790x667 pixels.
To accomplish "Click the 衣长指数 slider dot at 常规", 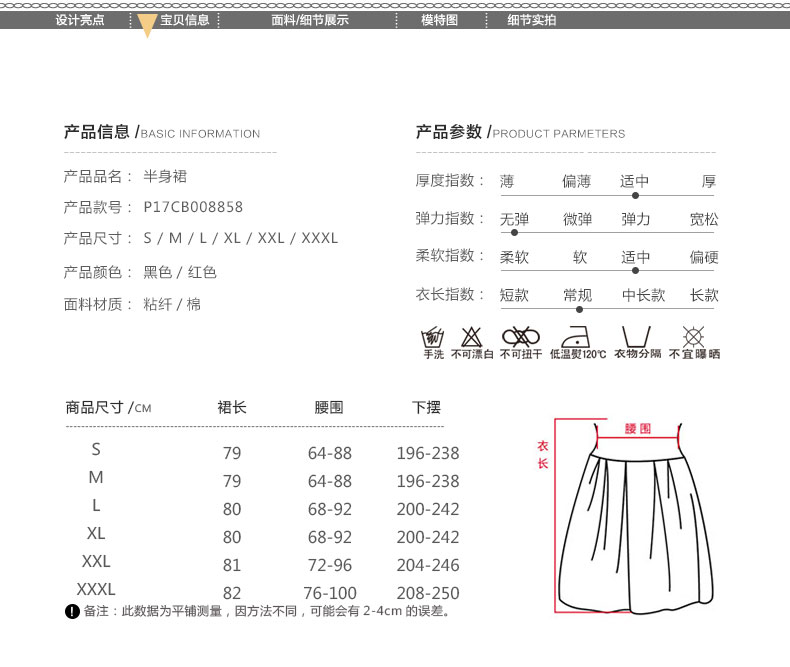I will coord(579,309).
